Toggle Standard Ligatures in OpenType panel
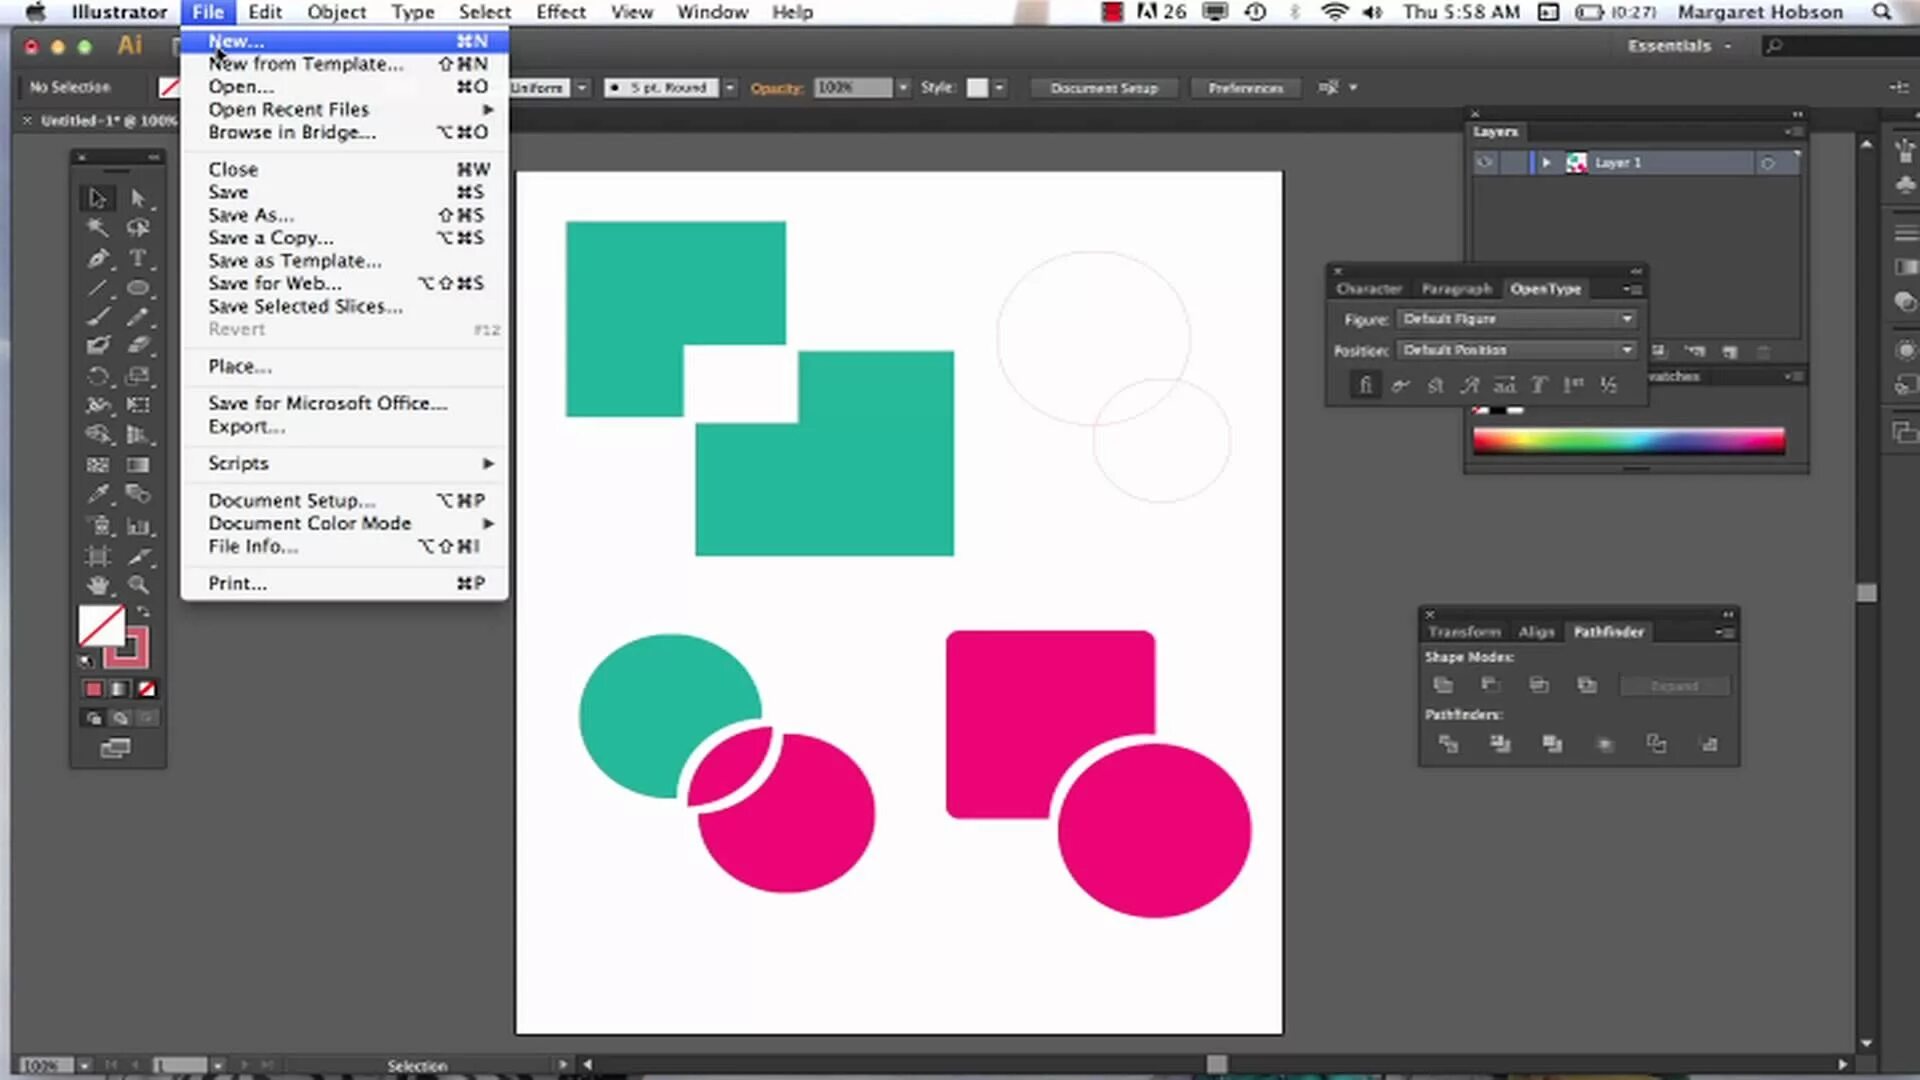Screen dimensions: 1920x1080 (x=1365, y=385)
